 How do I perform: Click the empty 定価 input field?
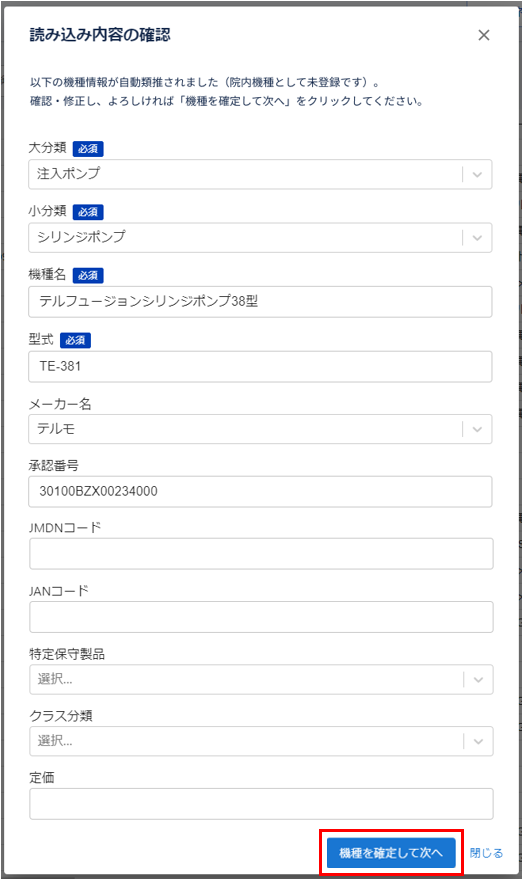[x=261, y=804]
